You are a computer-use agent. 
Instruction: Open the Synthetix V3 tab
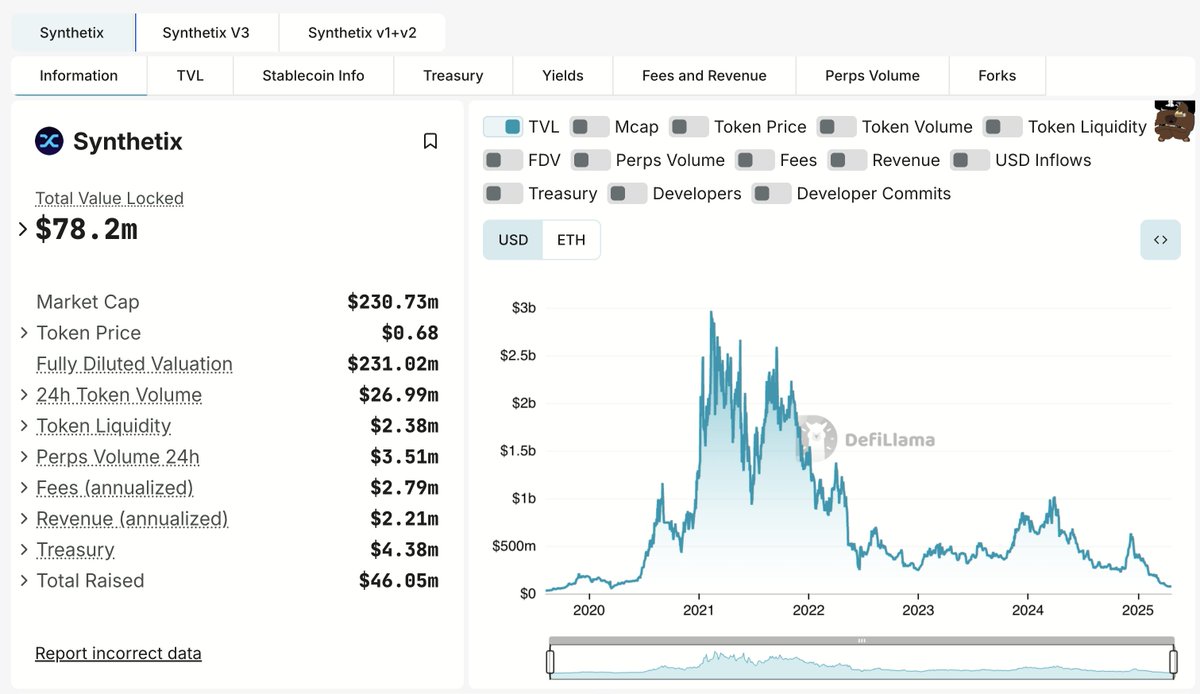206,33
